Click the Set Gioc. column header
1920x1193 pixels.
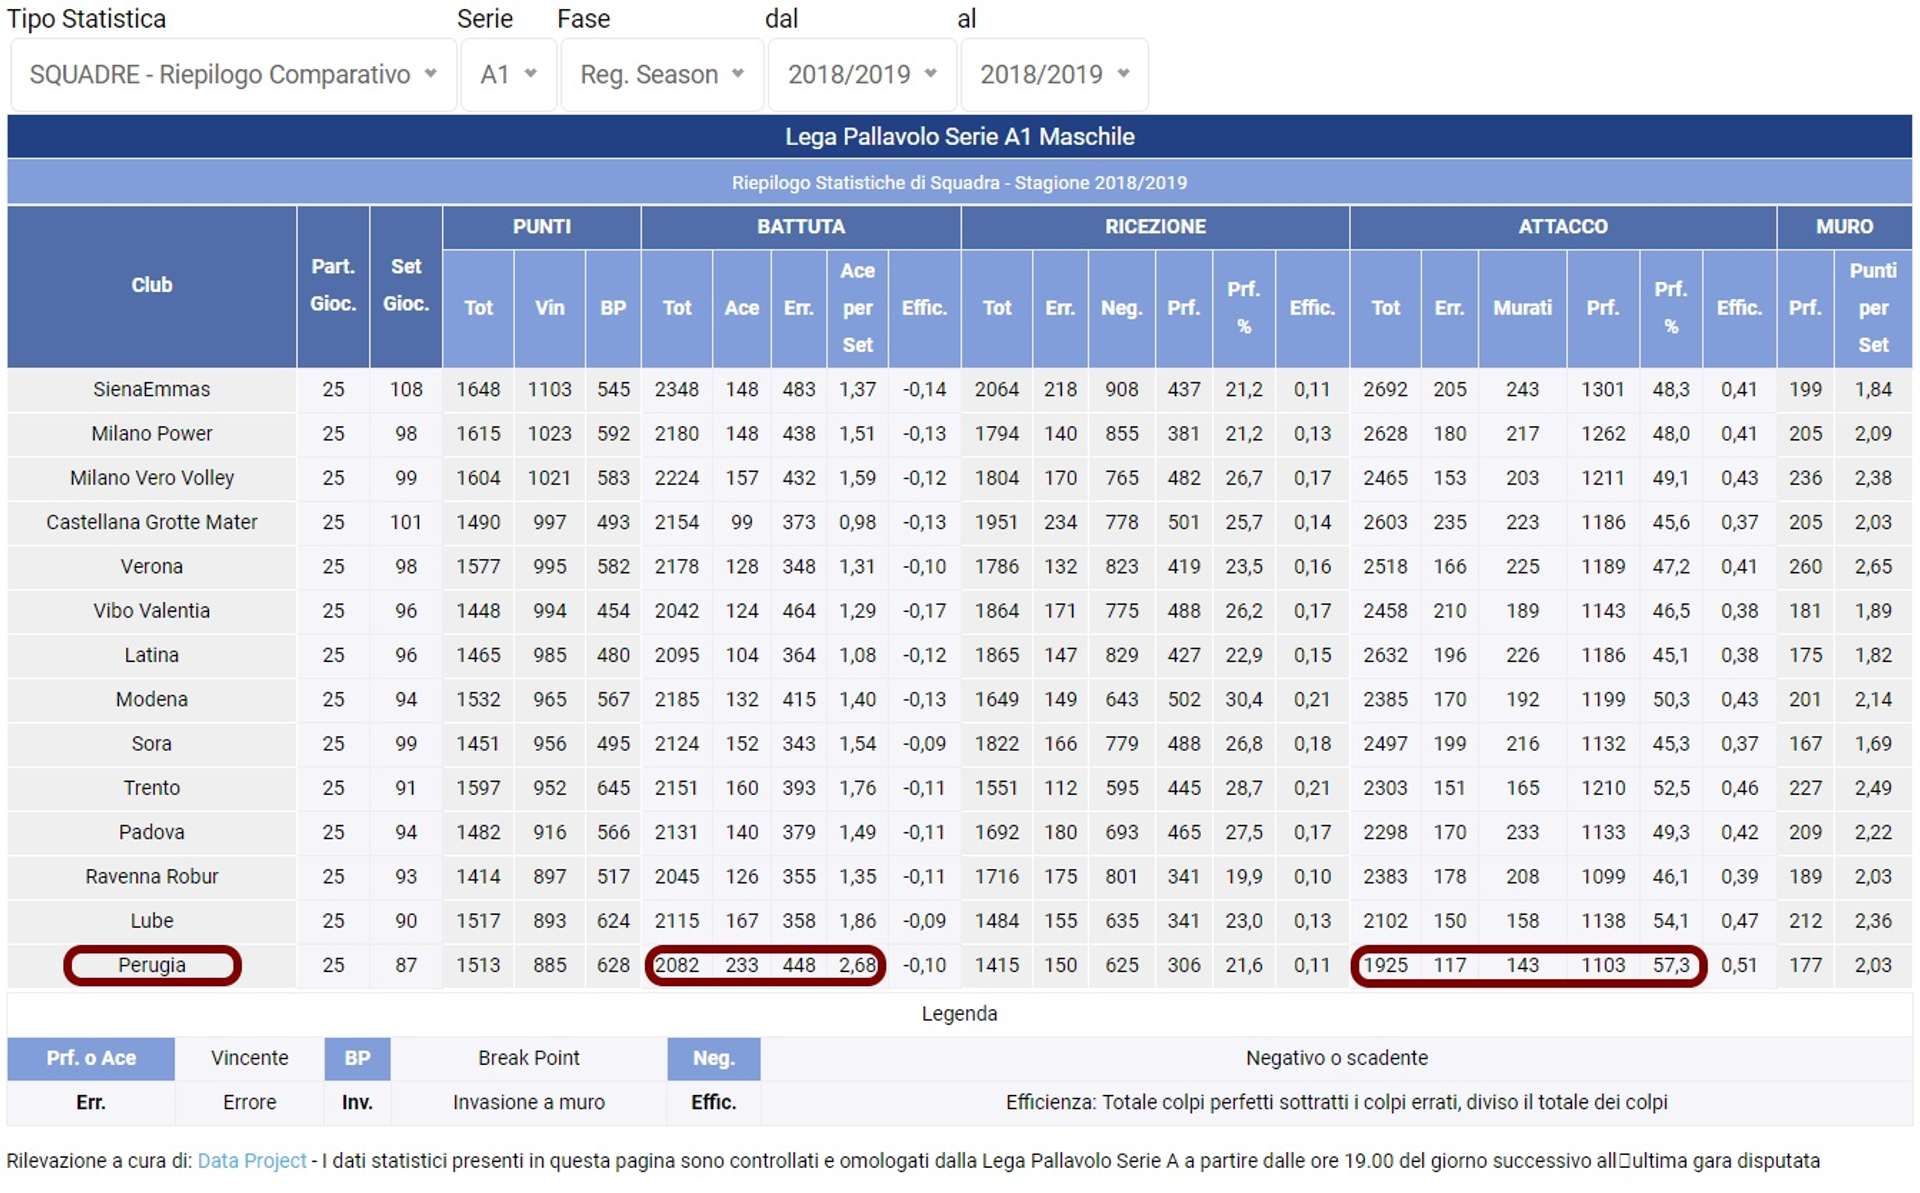(406, 285)
